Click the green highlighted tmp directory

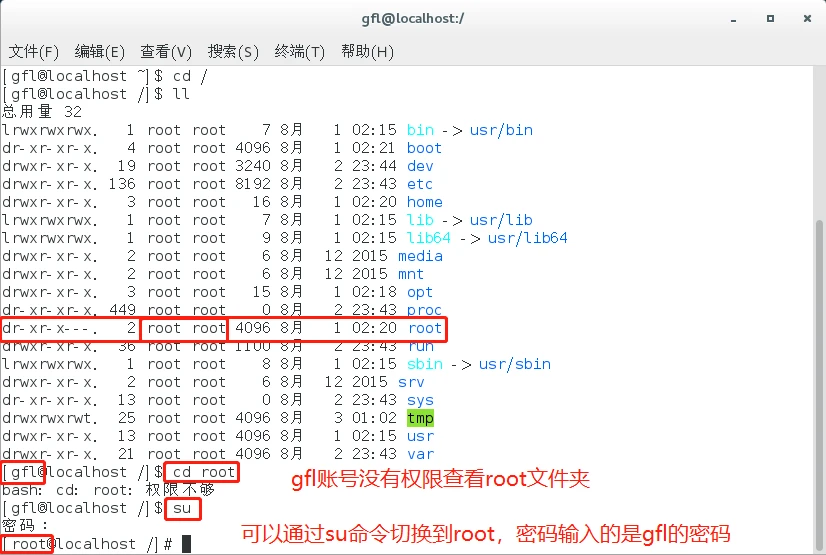(420, 418)
